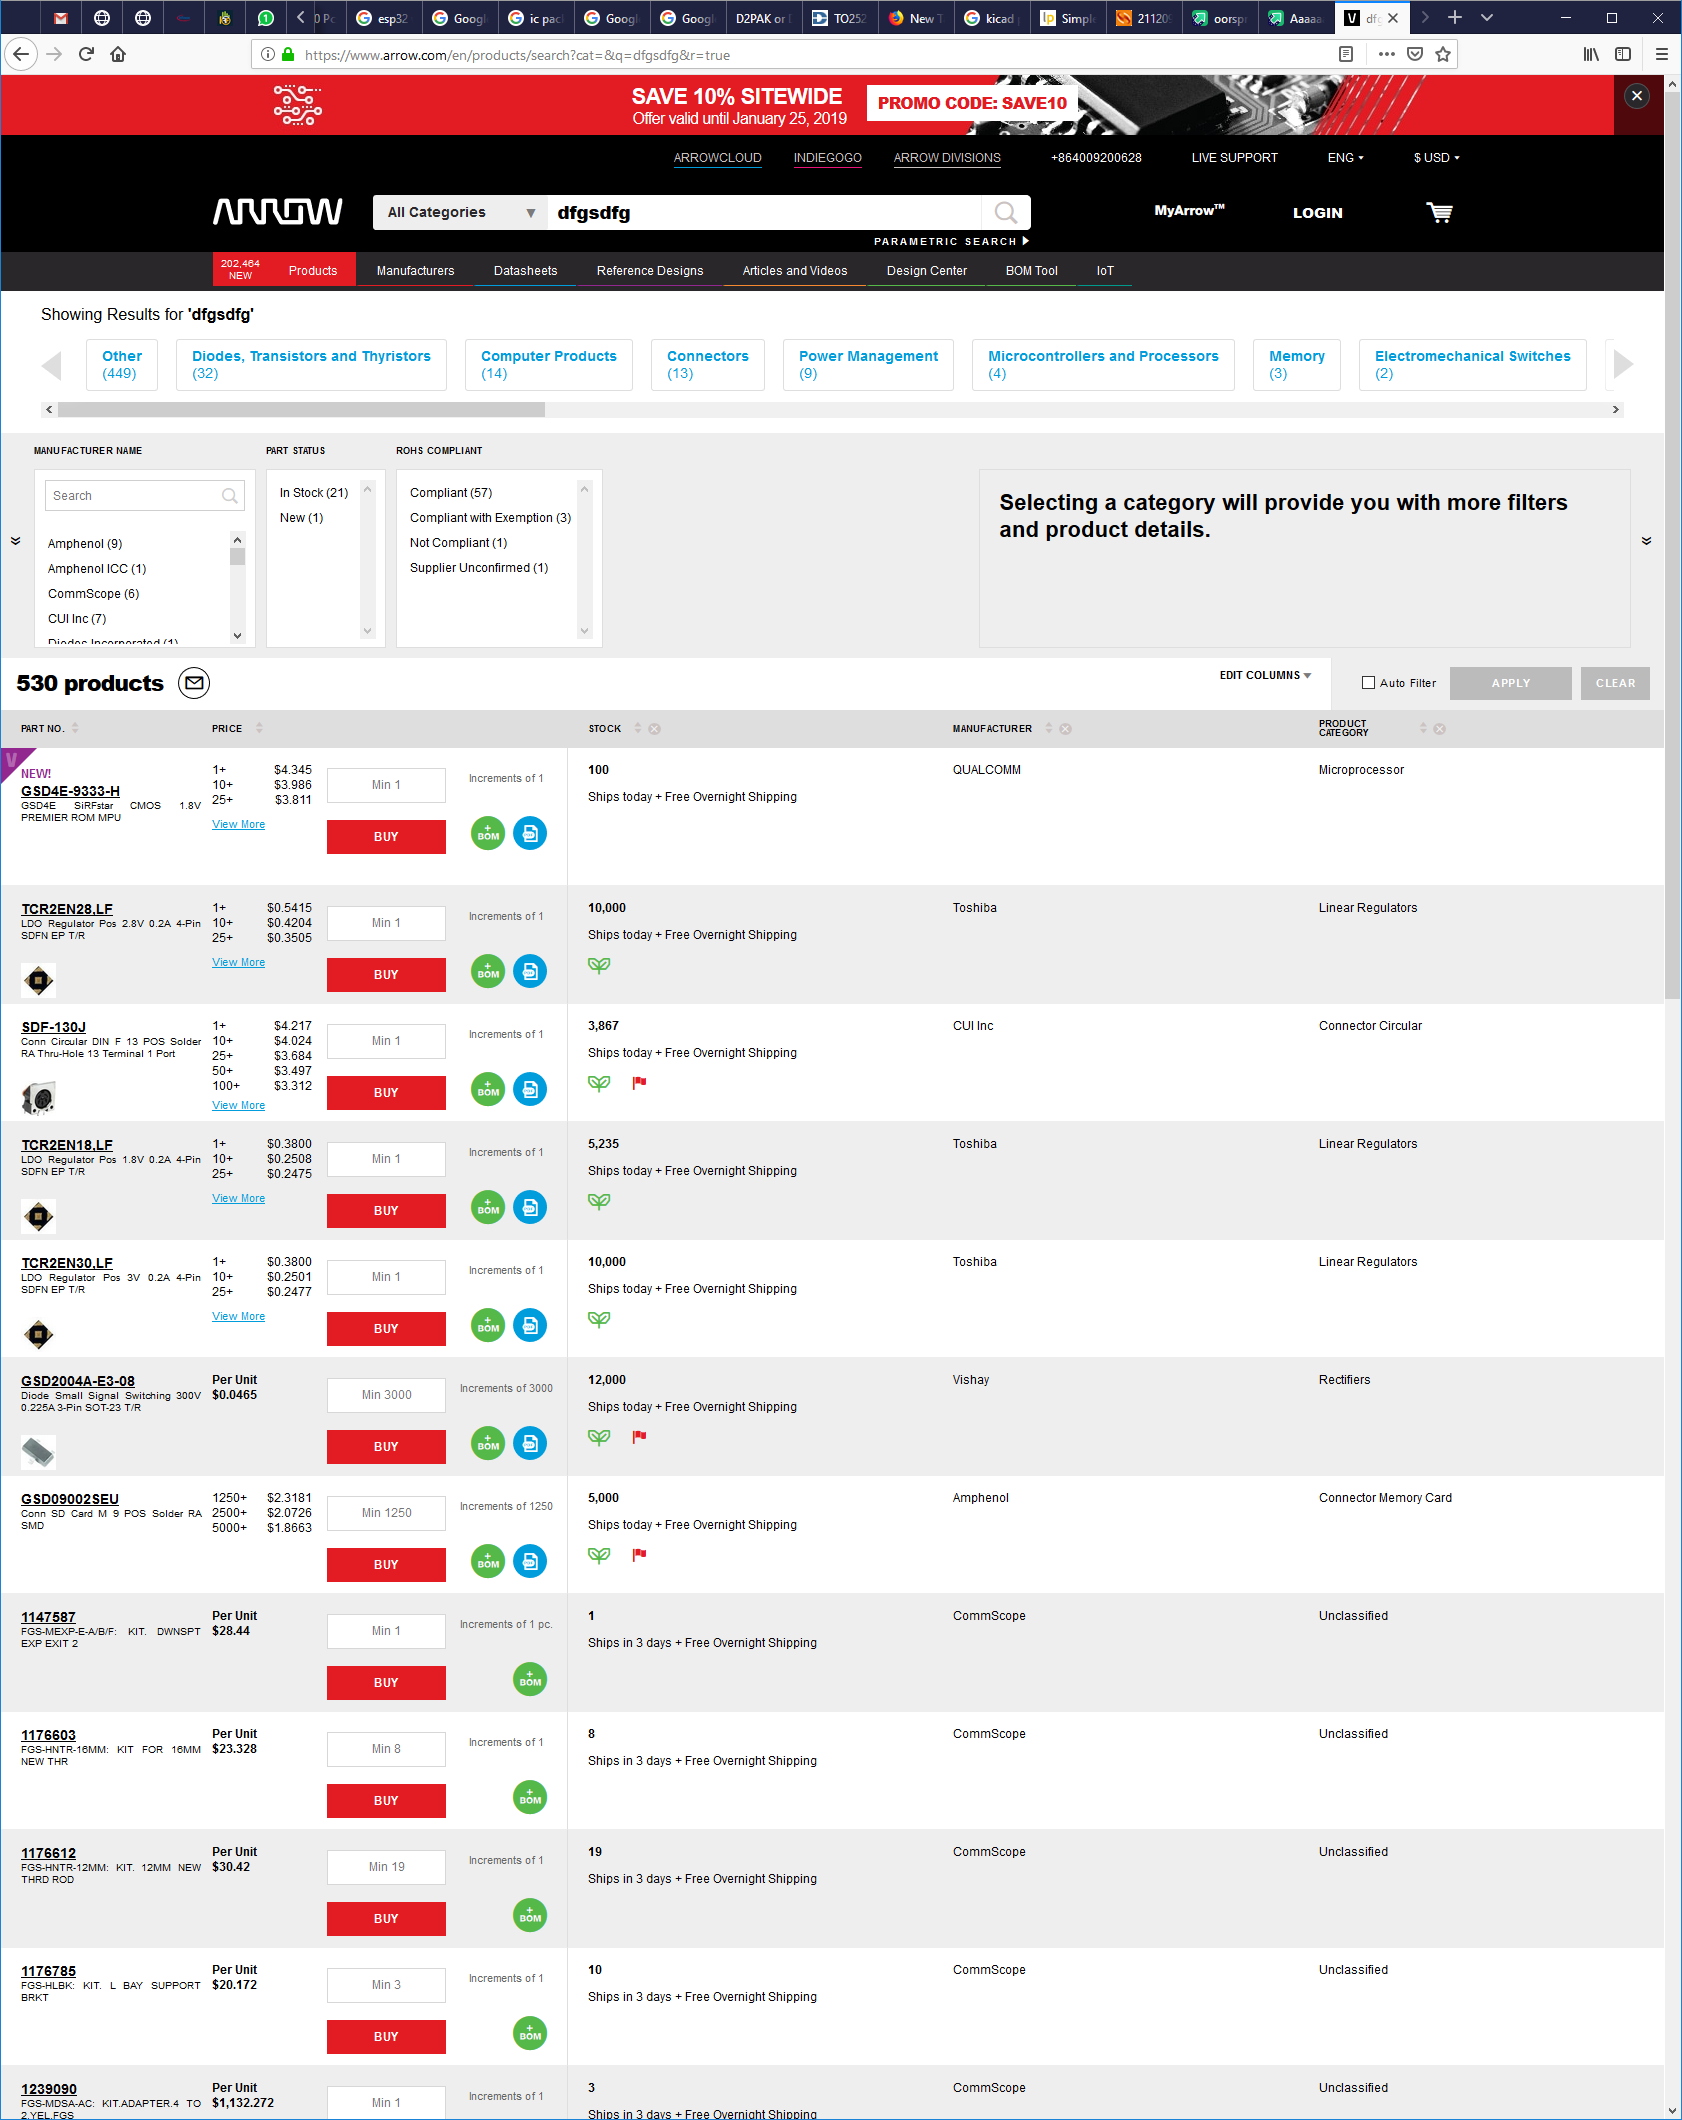Bookmark this page with star icon
This screenshot has height=2120, width=1682.
tap(1443, 54)
